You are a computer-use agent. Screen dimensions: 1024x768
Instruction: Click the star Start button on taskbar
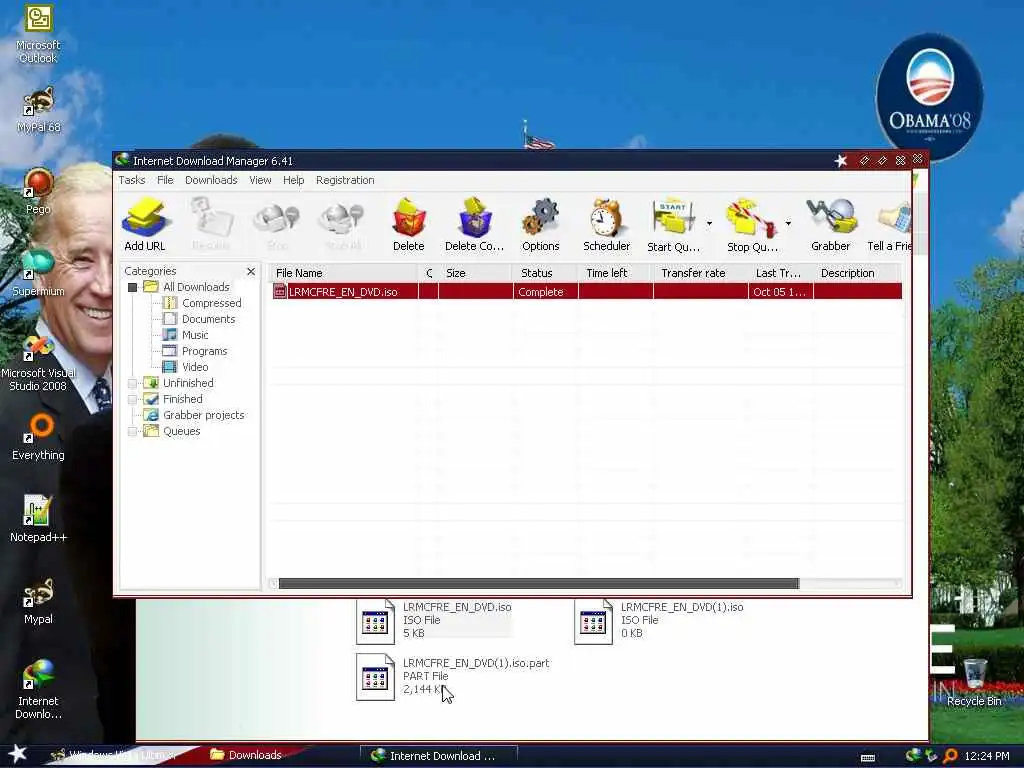(18, 754)
